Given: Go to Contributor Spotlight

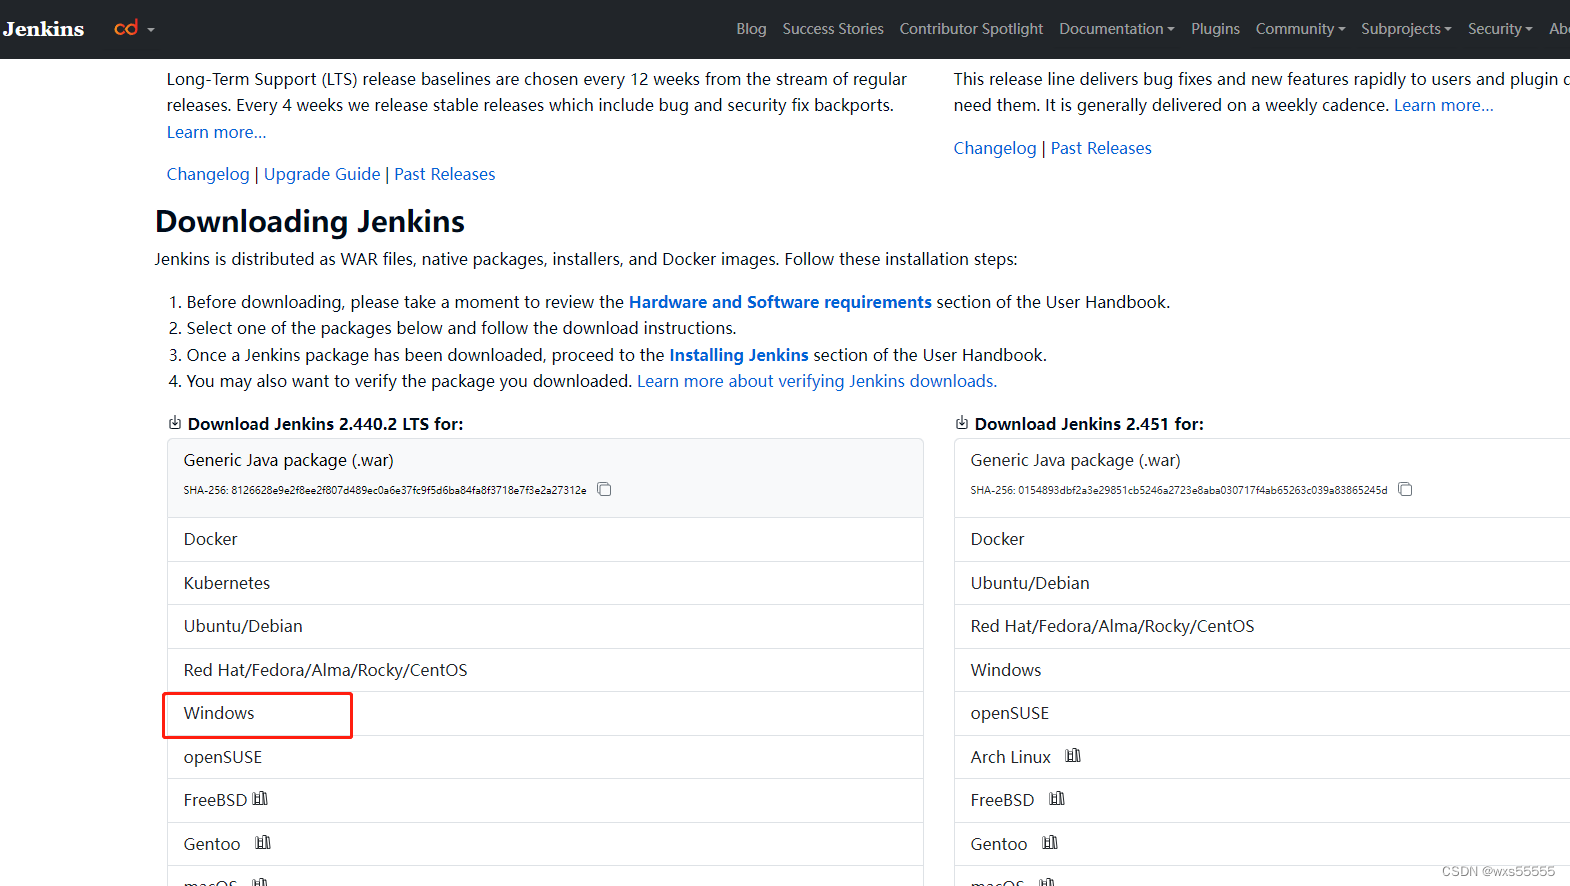Looking at the screenshot, I should click(x=971, y=29).
